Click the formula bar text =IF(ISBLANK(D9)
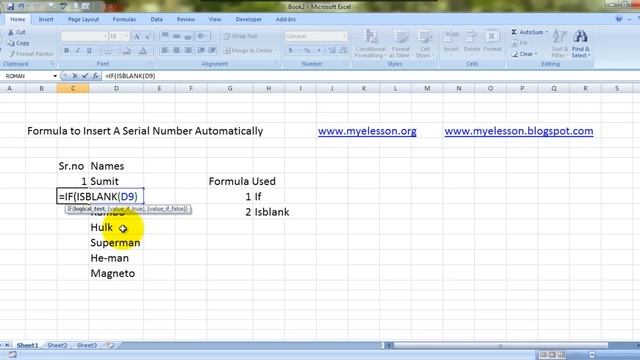Image resolution: width=640 pixels, height=360 pixels. point(130,76)
